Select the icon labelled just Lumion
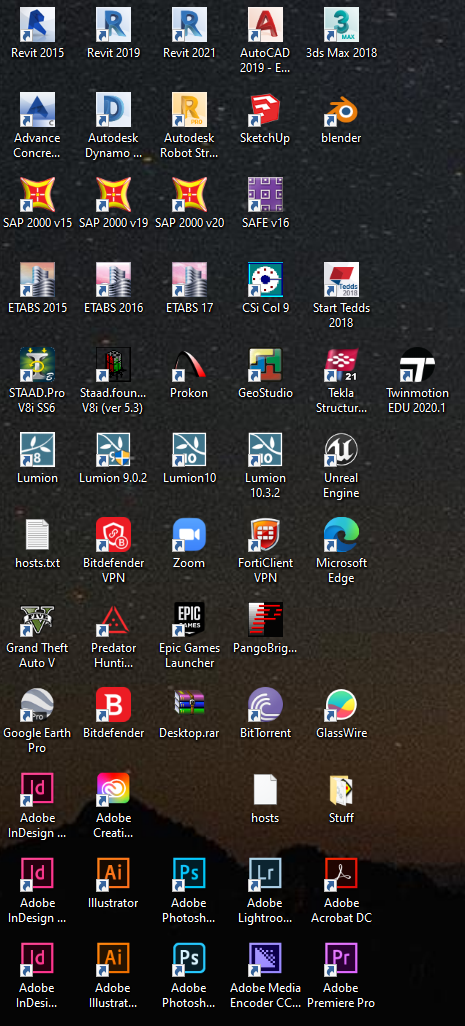 [x=37, y=450]
